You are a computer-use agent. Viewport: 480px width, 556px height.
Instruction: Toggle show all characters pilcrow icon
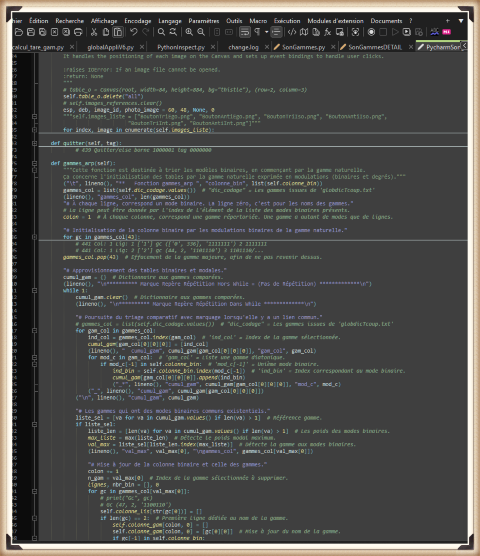point(257,32)
